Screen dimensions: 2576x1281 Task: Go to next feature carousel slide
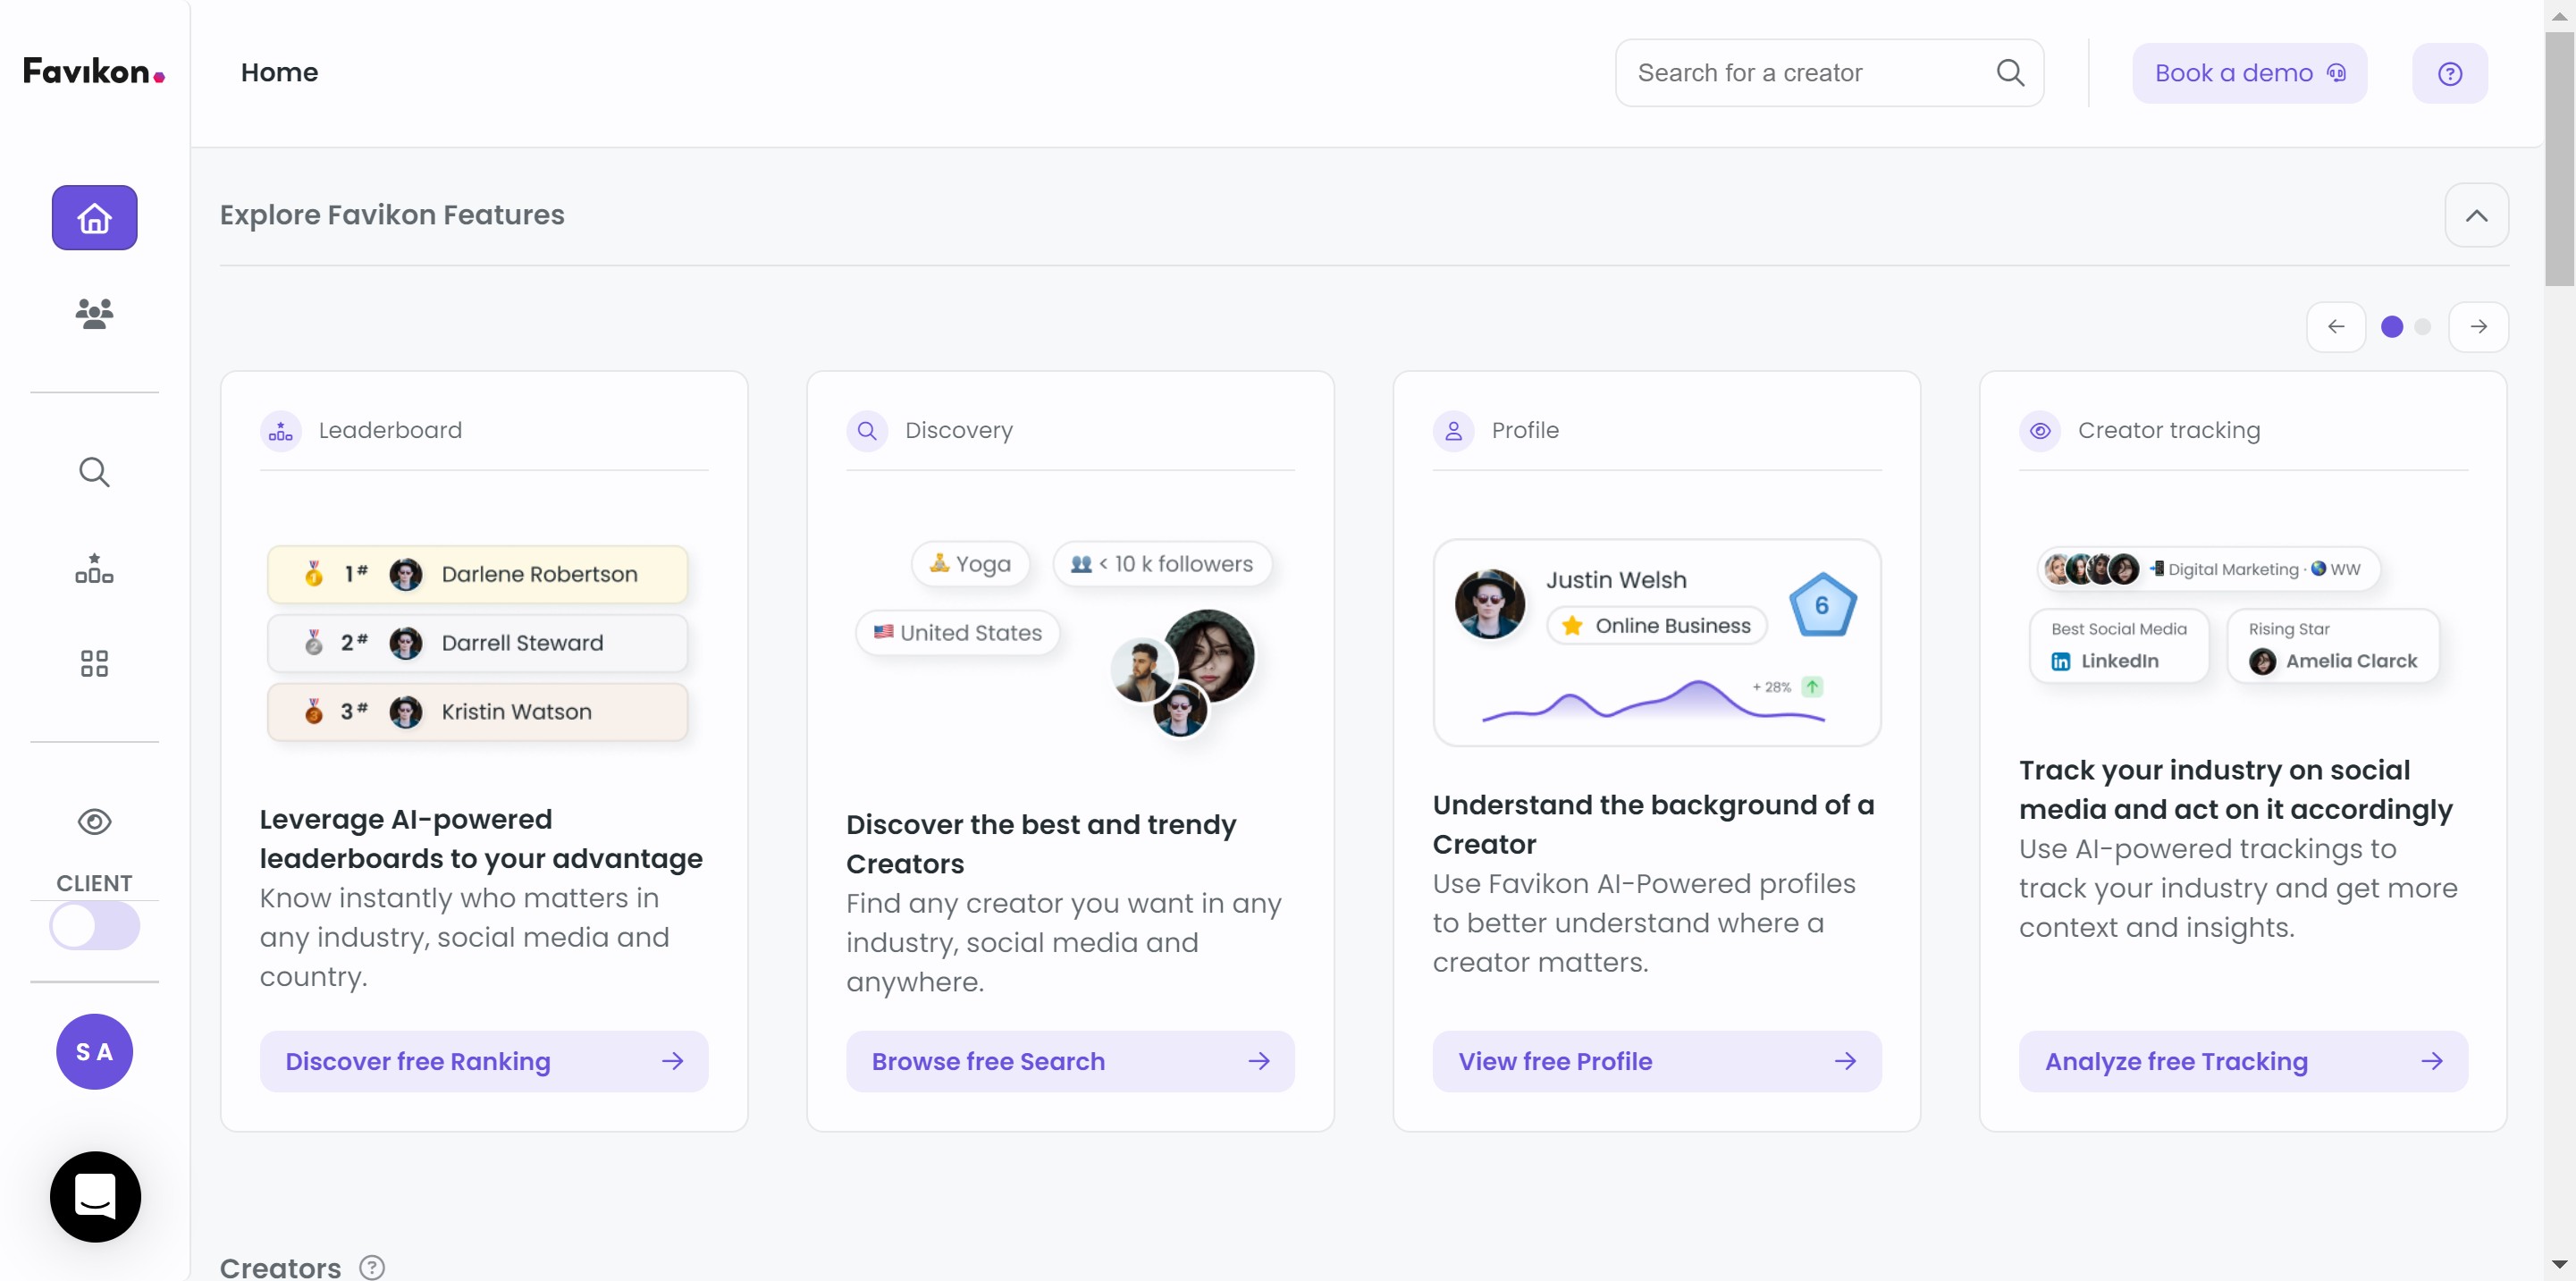pyautogui.click(x=2478, y=327)
